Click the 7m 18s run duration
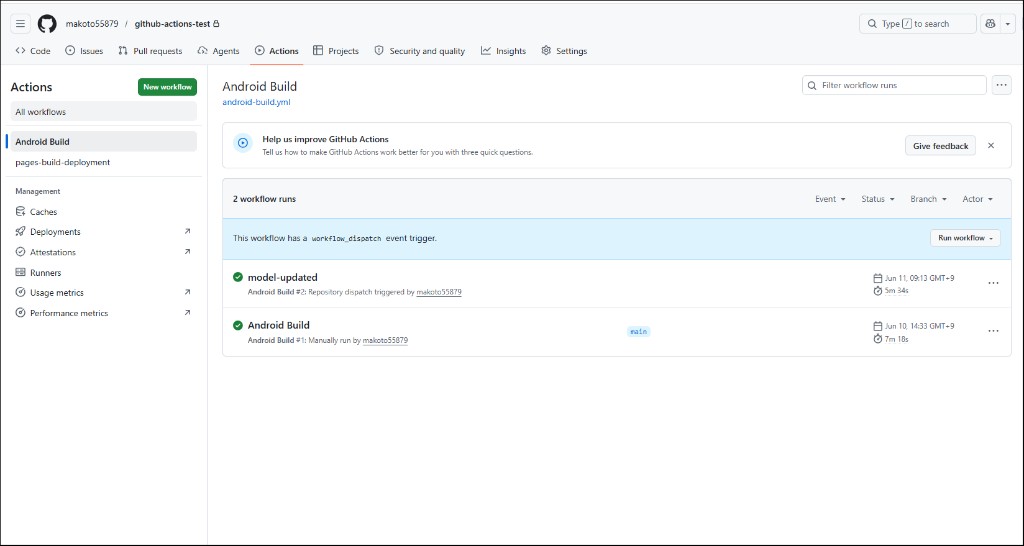1024x546 pixels. 897,339
